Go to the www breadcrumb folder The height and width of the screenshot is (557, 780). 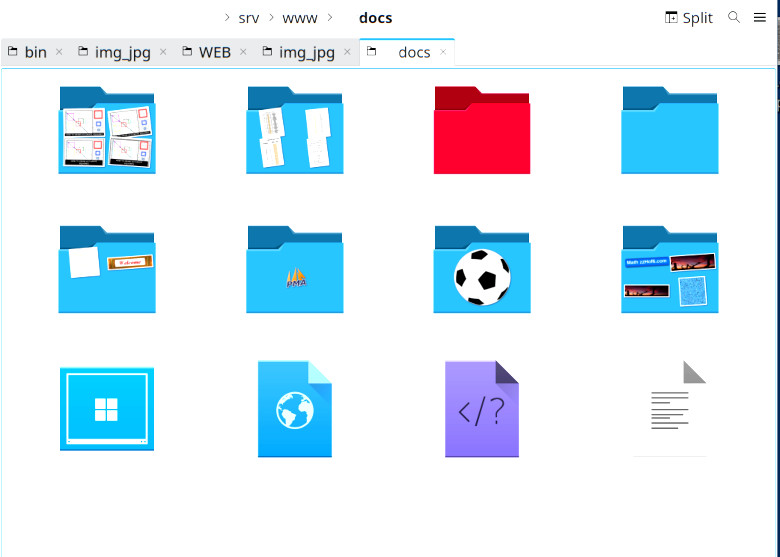click(x=301, y=18)
